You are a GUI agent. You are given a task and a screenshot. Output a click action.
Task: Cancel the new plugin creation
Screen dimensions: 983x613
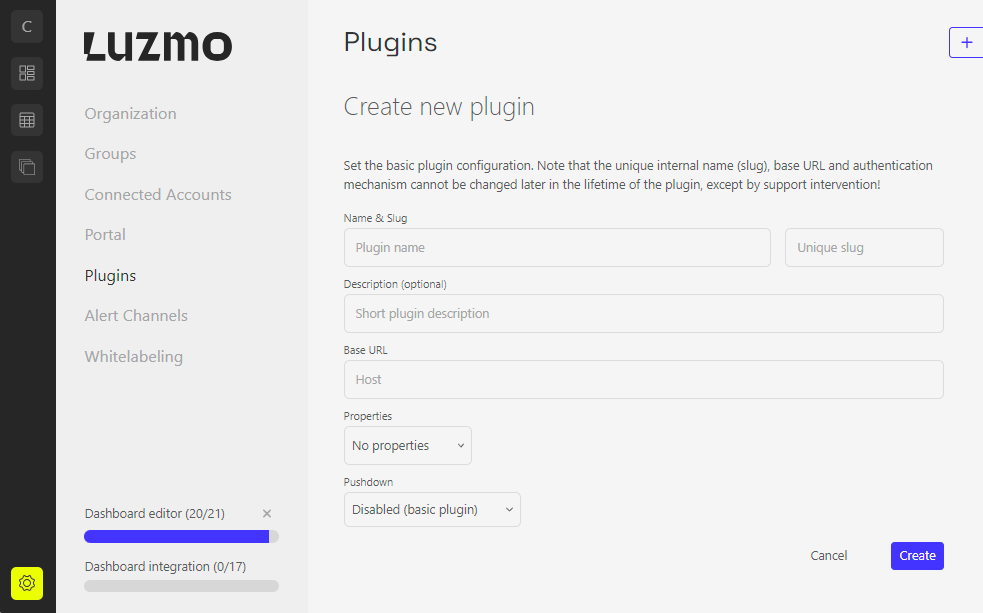pyautogui.click(x=828, y=555)
